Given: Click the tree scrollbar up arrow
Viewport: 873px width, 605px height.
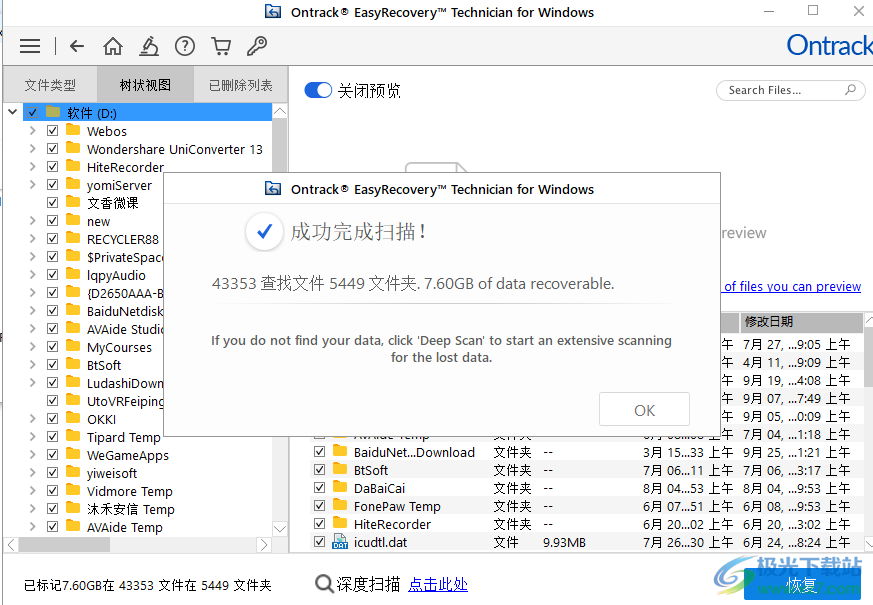Looking at the screenshot, I should pos(280,111).
